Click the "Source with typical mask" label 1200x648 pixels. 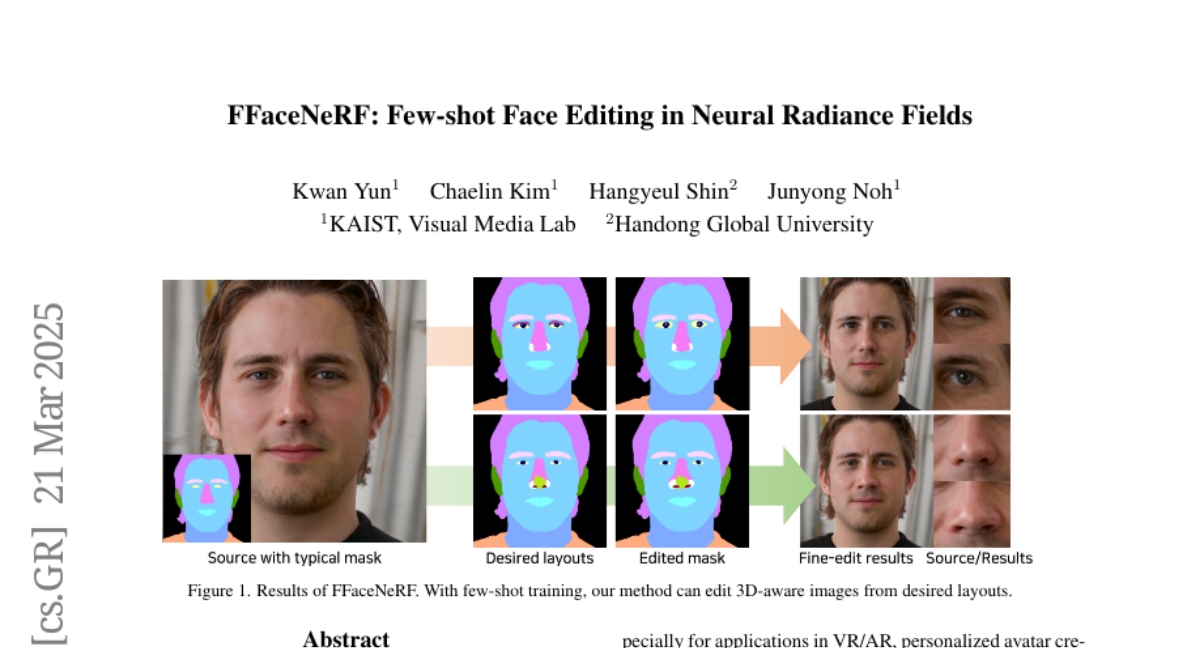pyautogui.click(x=294, y=558)
